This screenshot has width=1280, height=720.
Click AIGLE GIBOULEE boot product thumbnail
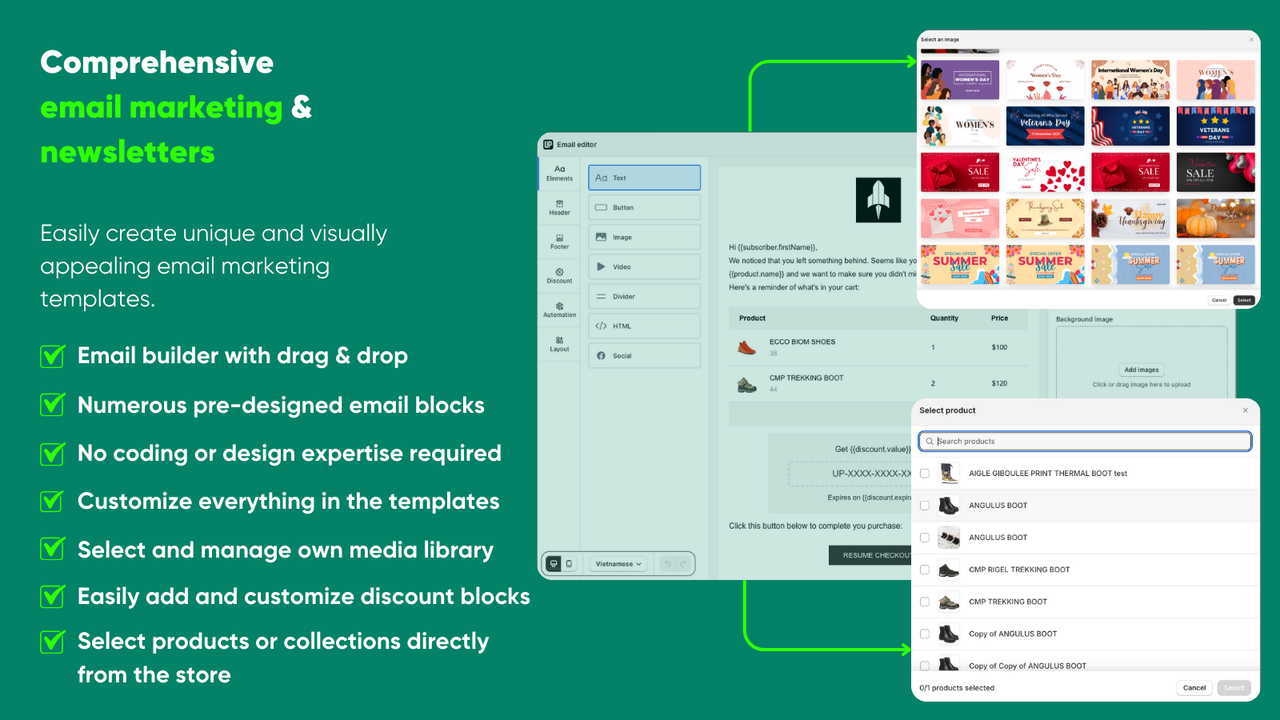click(x=949, y=473)
